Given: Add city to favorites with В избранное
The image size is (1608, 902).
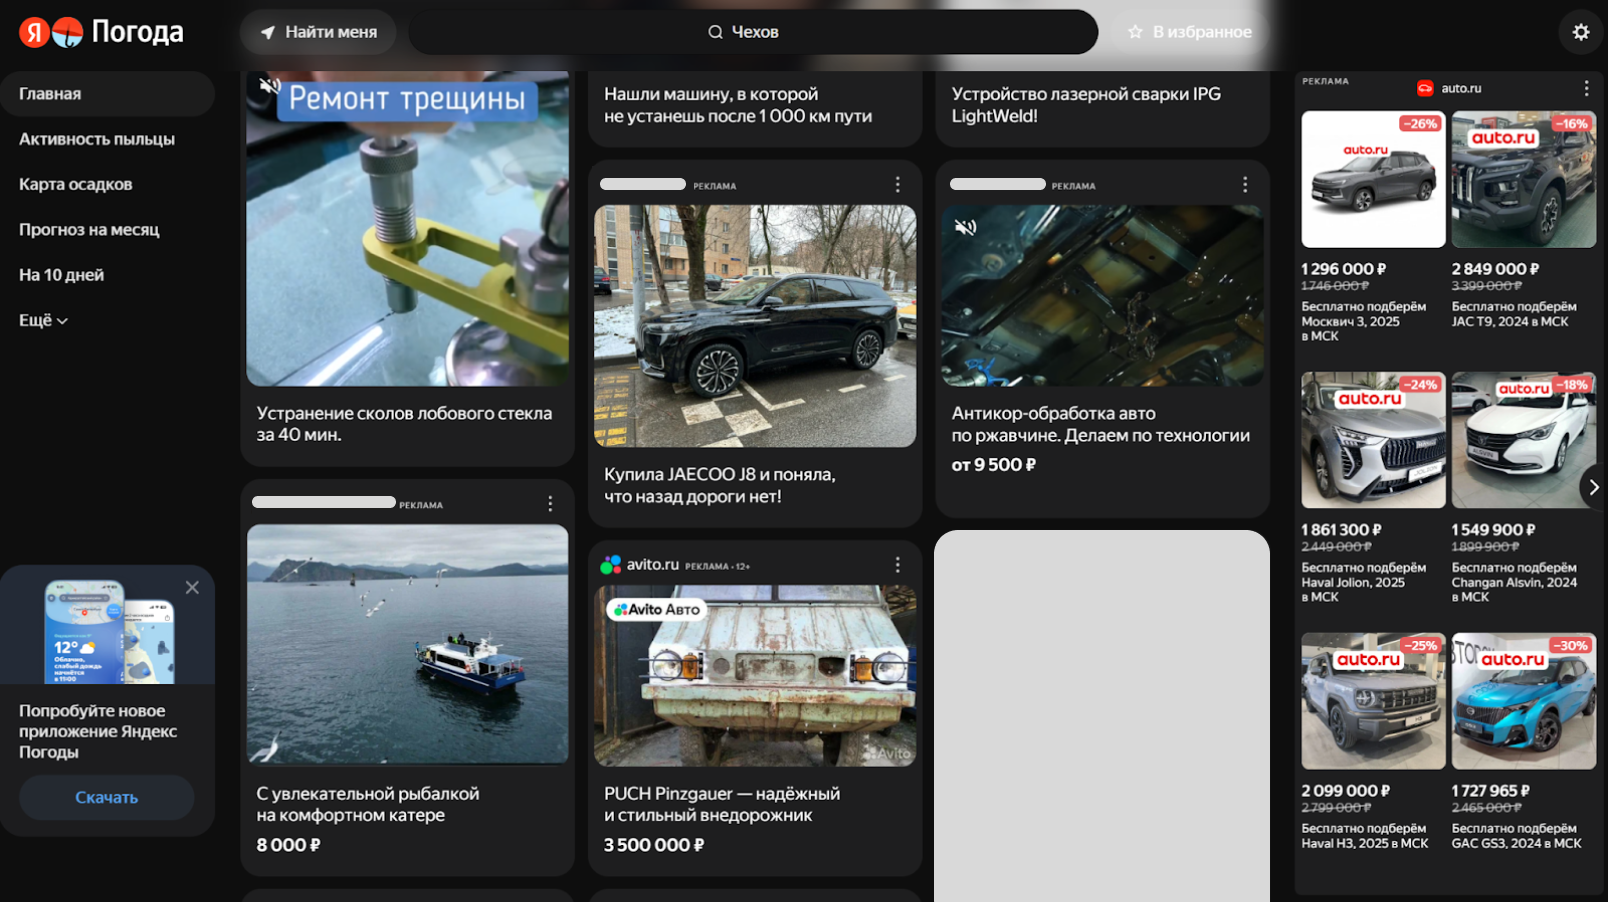Looking at the screenshot, I should (1190, 32).
